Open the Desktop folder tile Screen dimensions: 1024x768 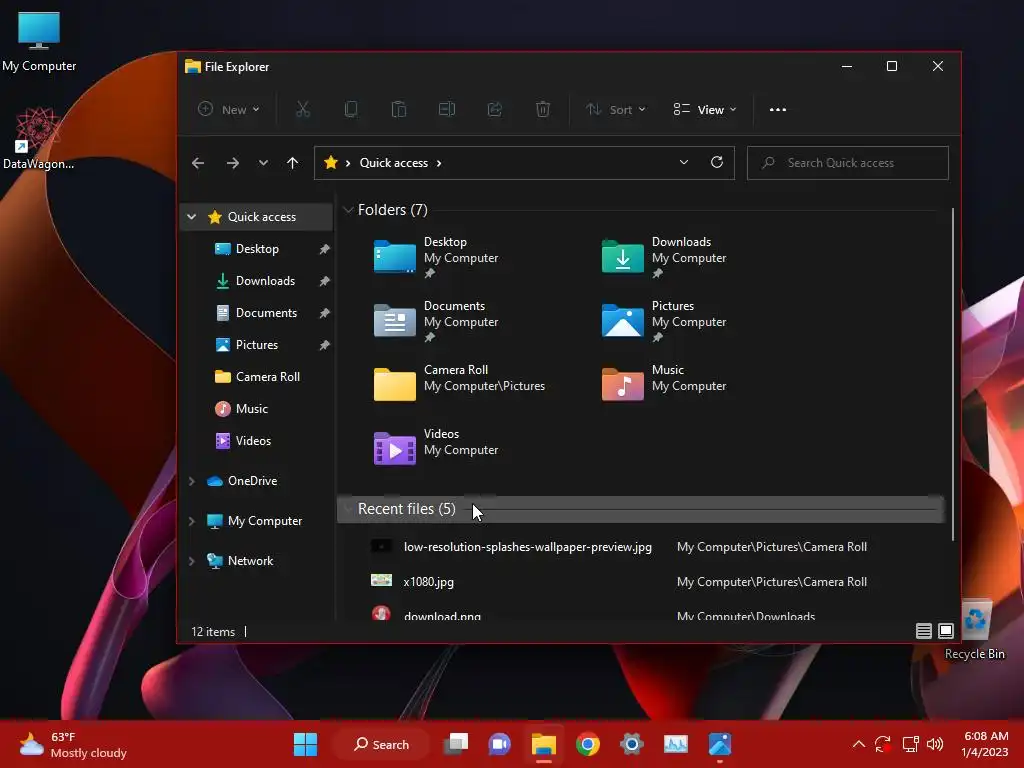click(438, 257)
